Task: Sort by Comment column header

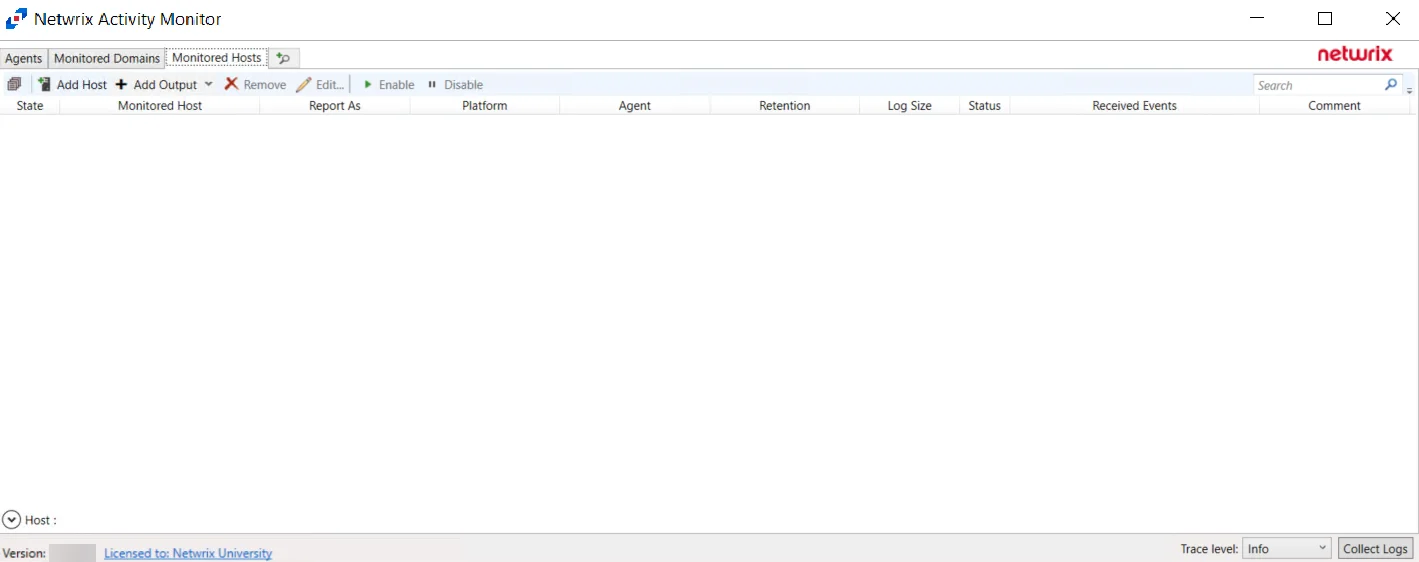Action: click(1335, 105)
